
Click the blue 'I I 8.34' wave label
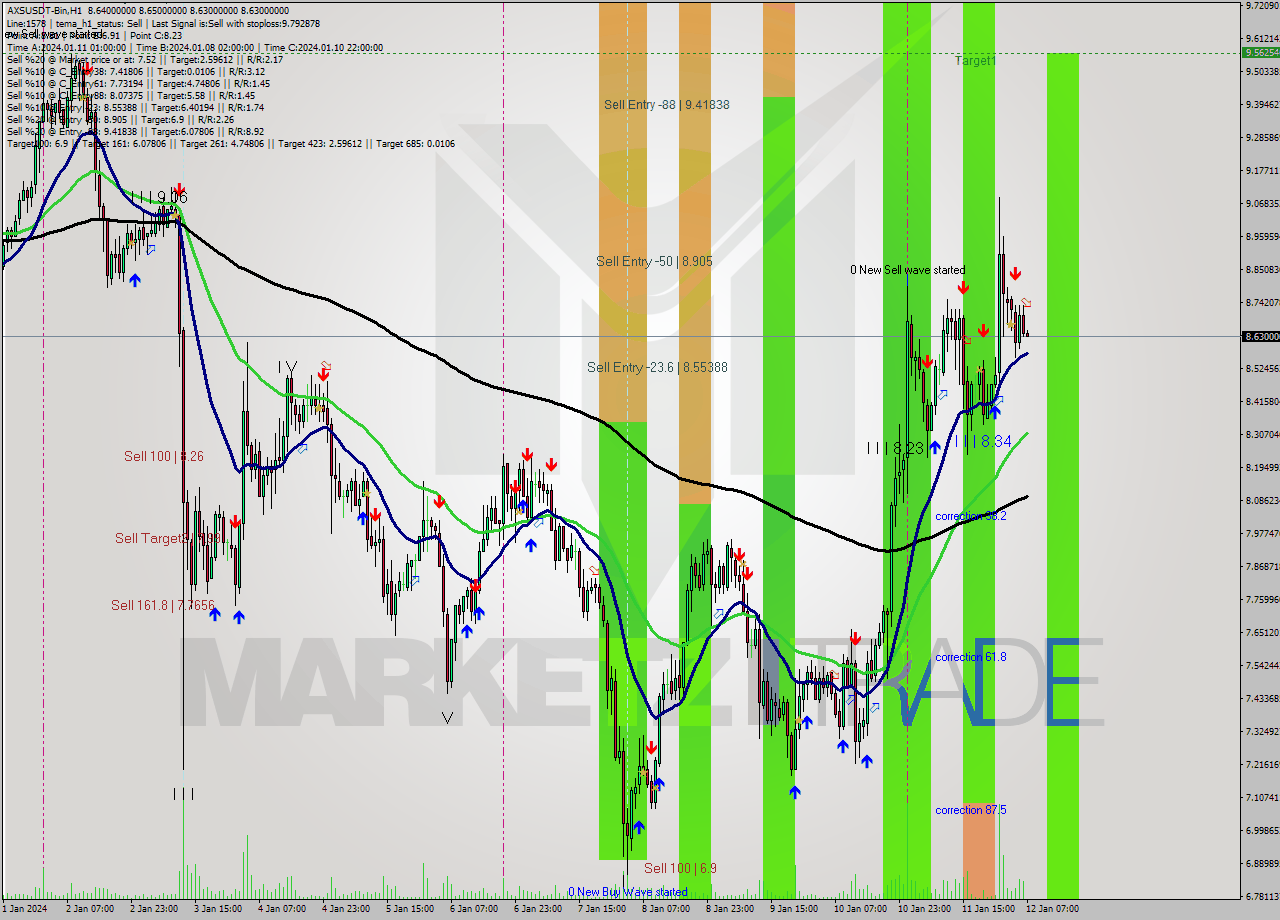coord(983,441)
